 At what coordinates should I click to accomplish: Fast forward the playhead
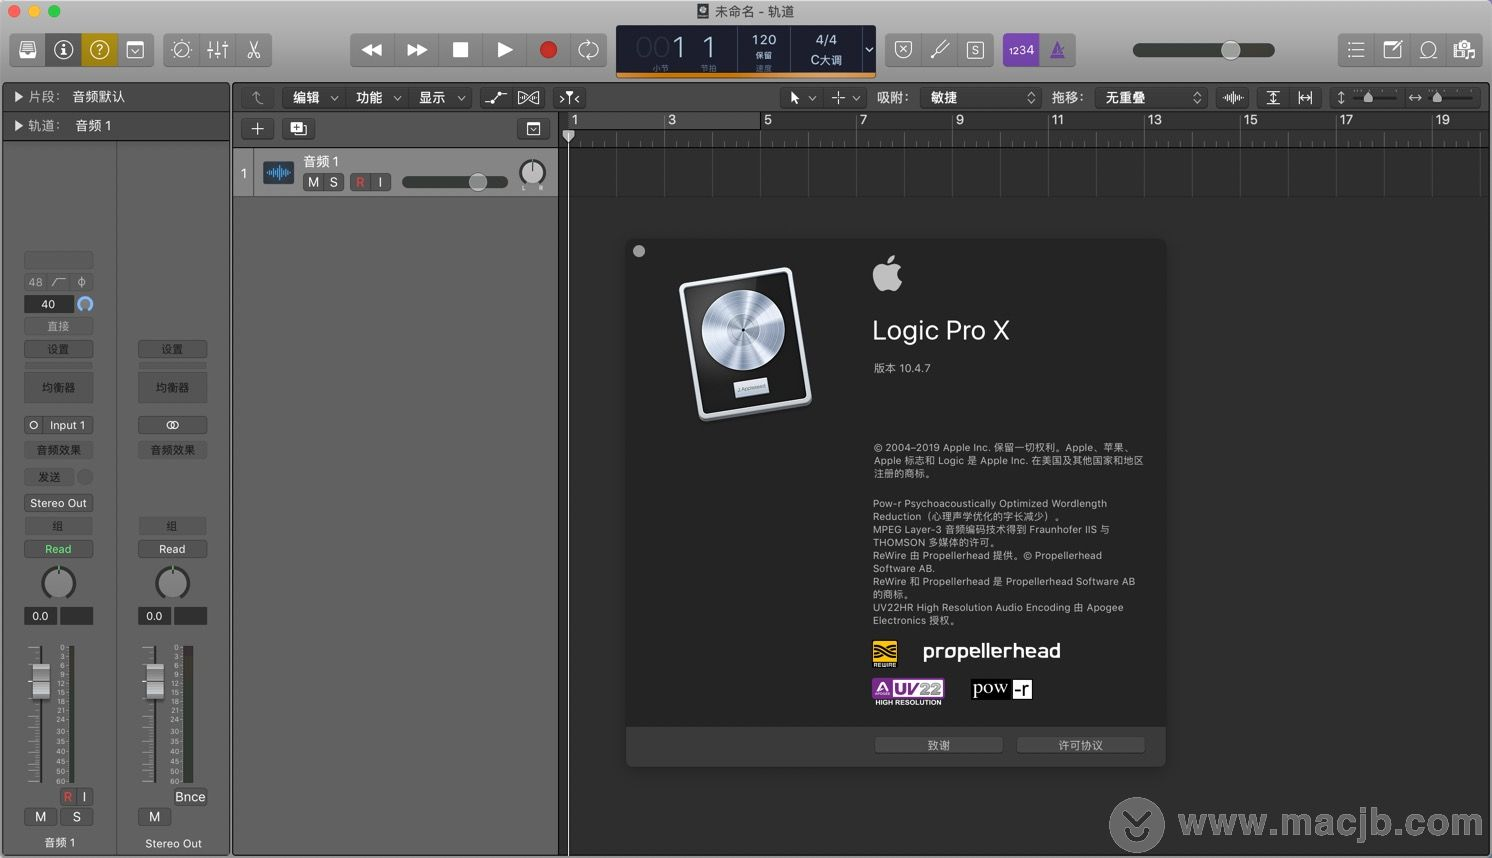[x=416, y=50]
